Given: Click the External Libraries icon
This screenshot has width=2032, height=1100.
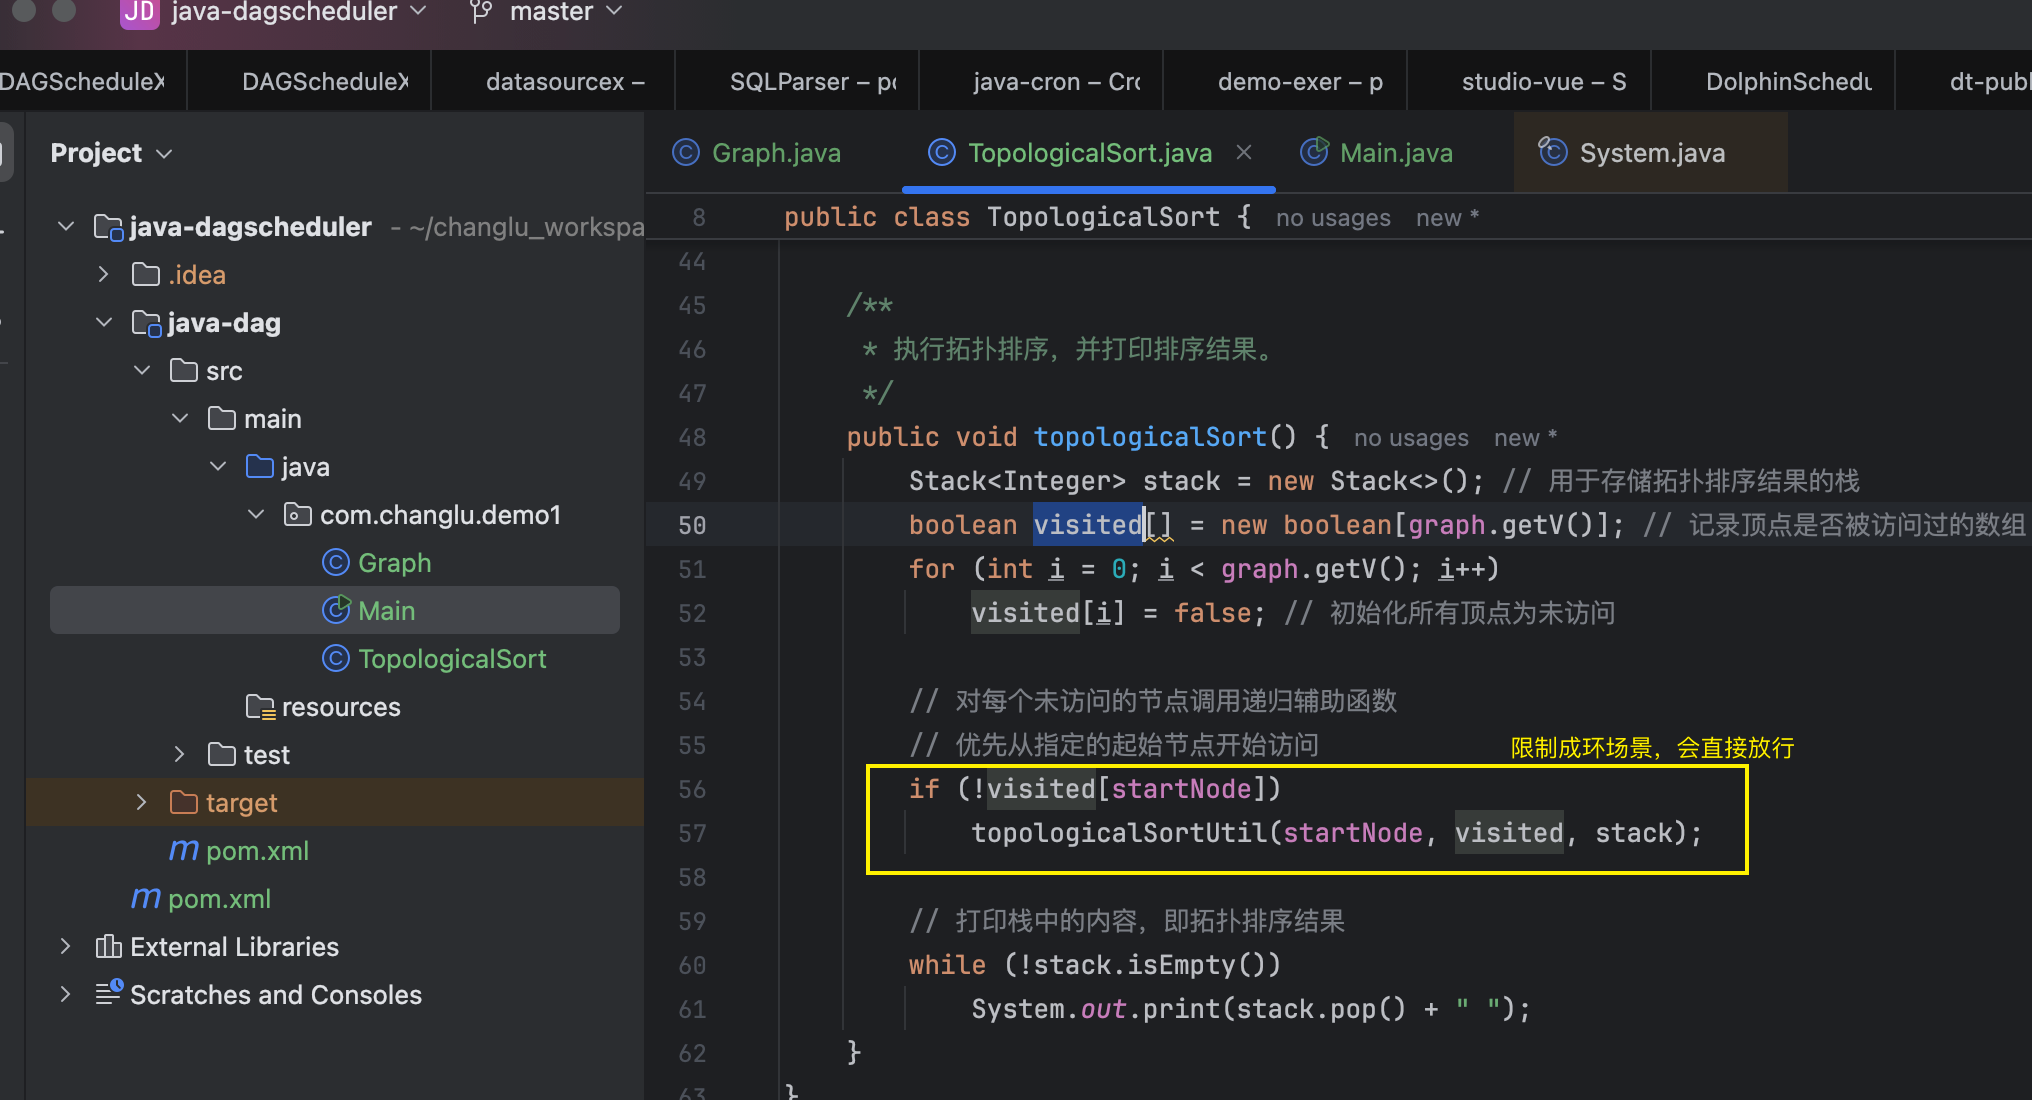Looking at the screenshot, I should (108, 946).
